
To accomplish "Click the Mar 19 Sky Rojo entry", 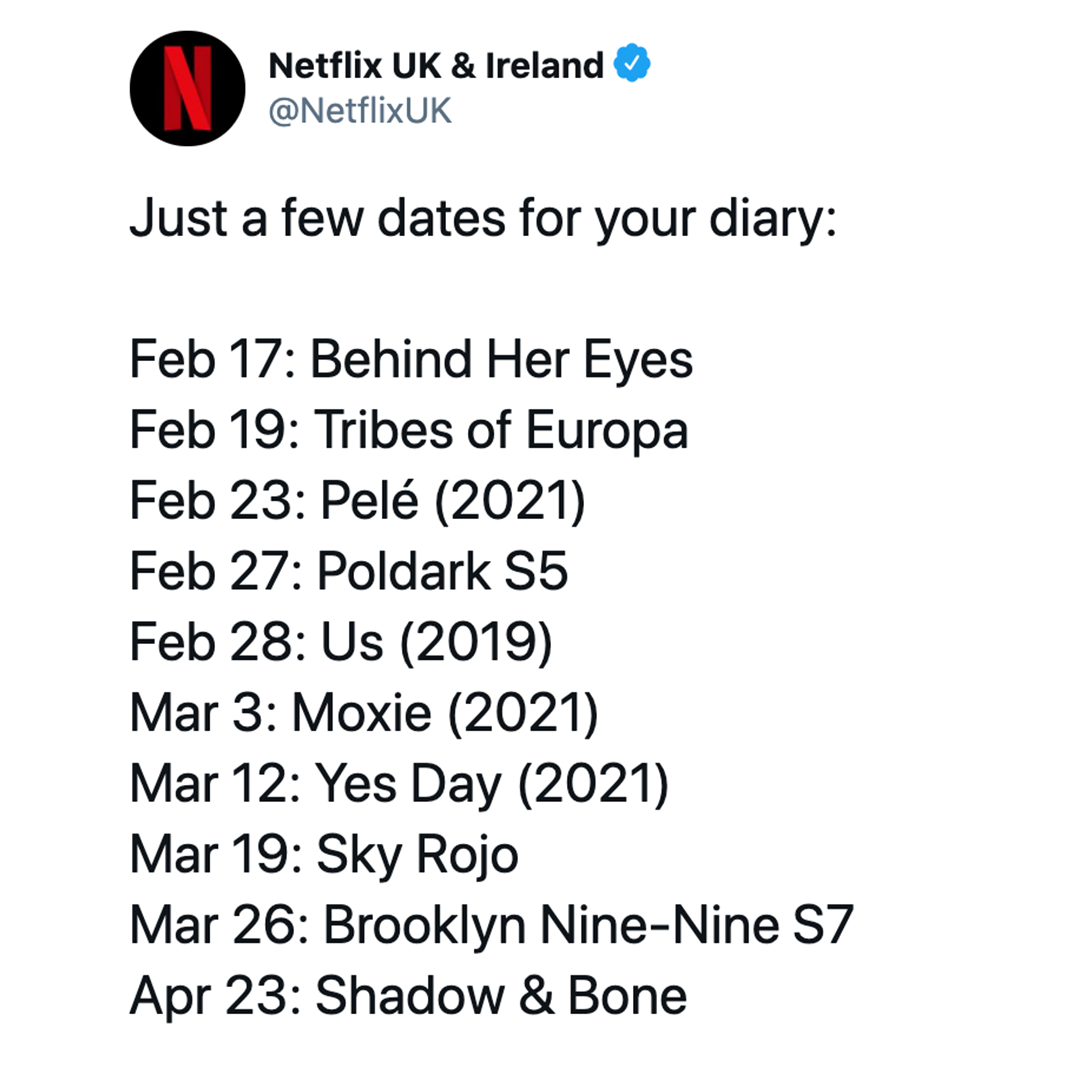I will (324, 855).
